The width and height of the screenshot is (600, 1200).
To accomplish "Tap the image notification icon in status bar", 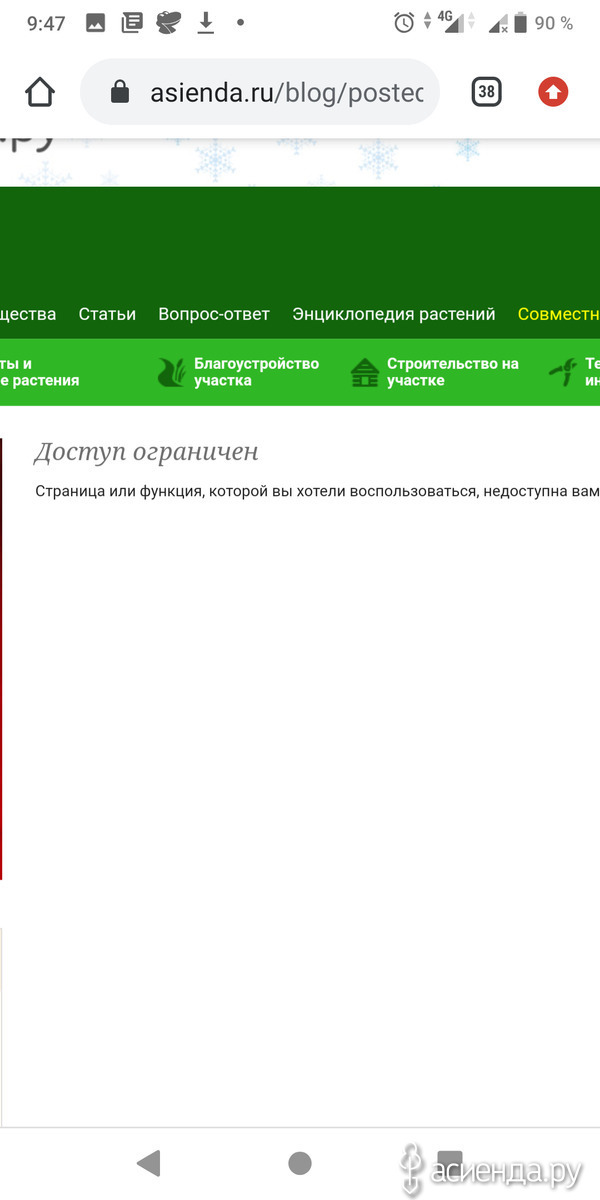I will tap(96, 23).
